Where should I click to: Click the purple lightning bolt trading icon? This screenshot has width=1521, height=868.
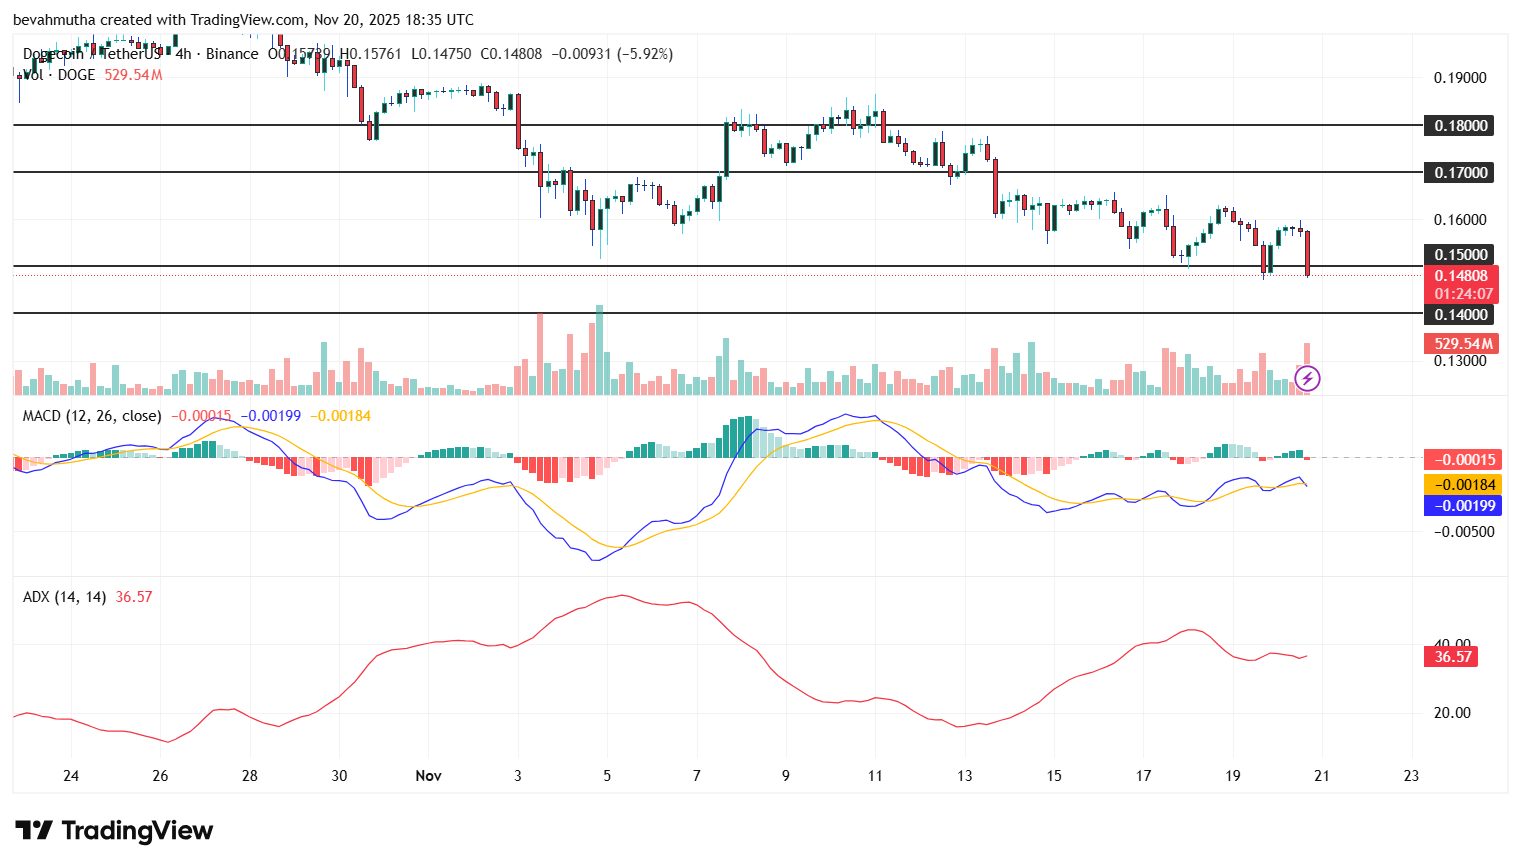point(1308,378)
